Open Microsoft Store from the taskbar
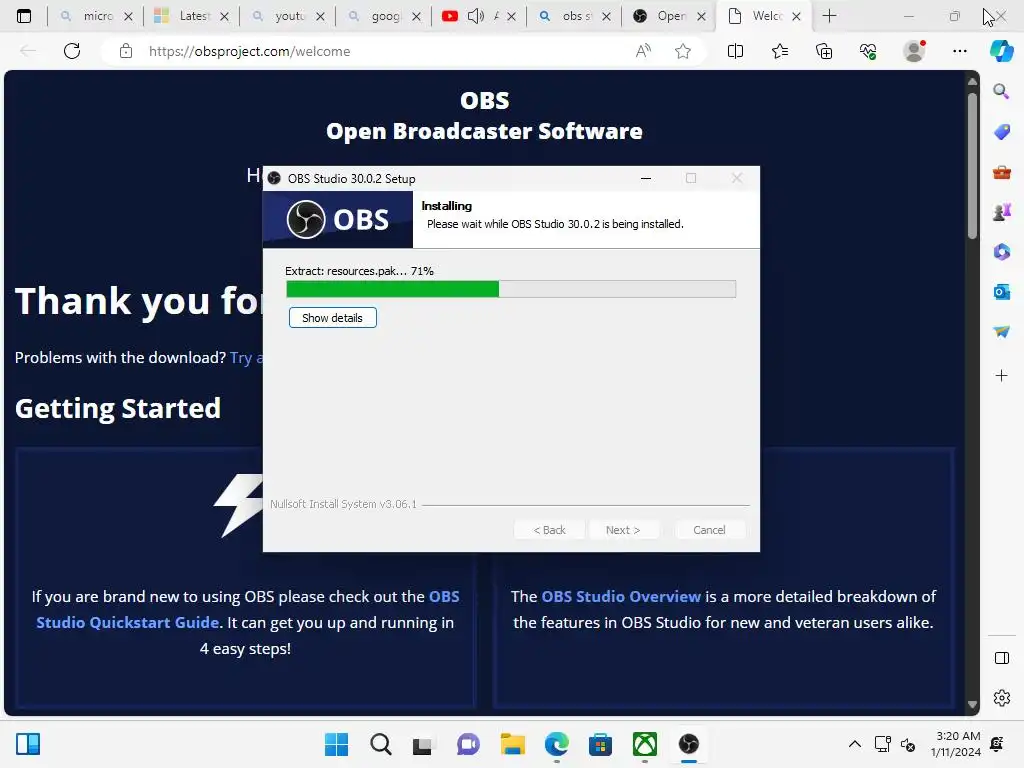Screen dimensions: 1024x768 (600, 744)
